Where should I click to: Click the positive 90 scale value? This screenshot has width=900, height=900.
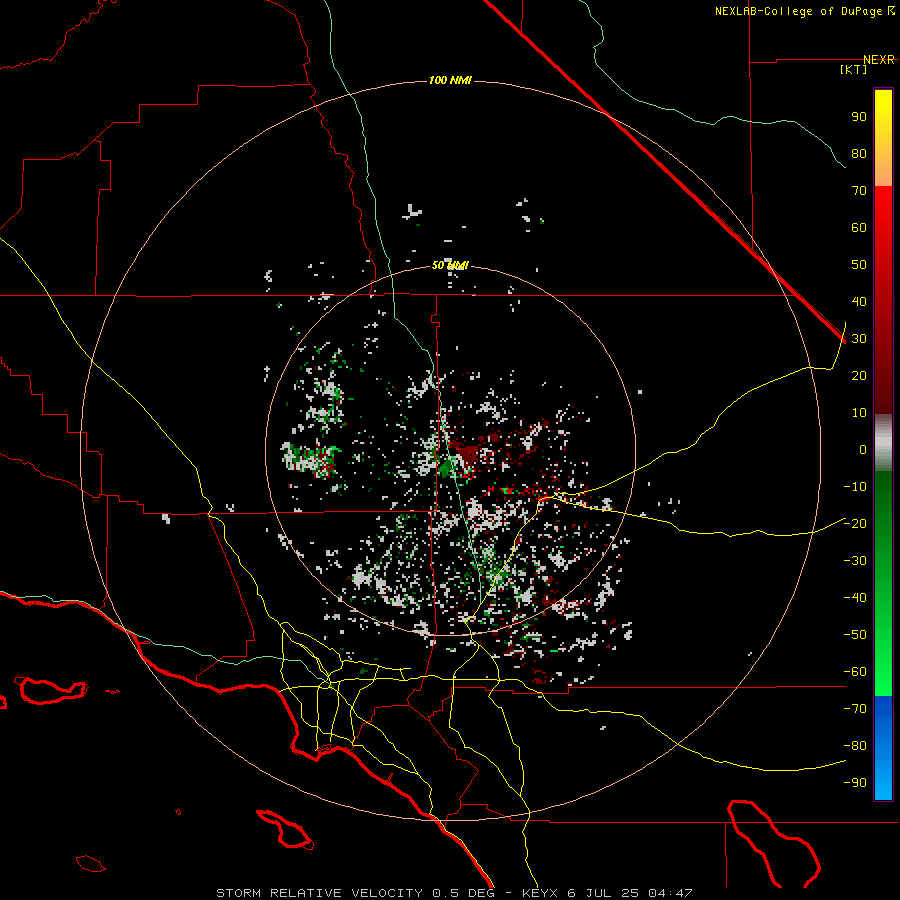(859, 117)
